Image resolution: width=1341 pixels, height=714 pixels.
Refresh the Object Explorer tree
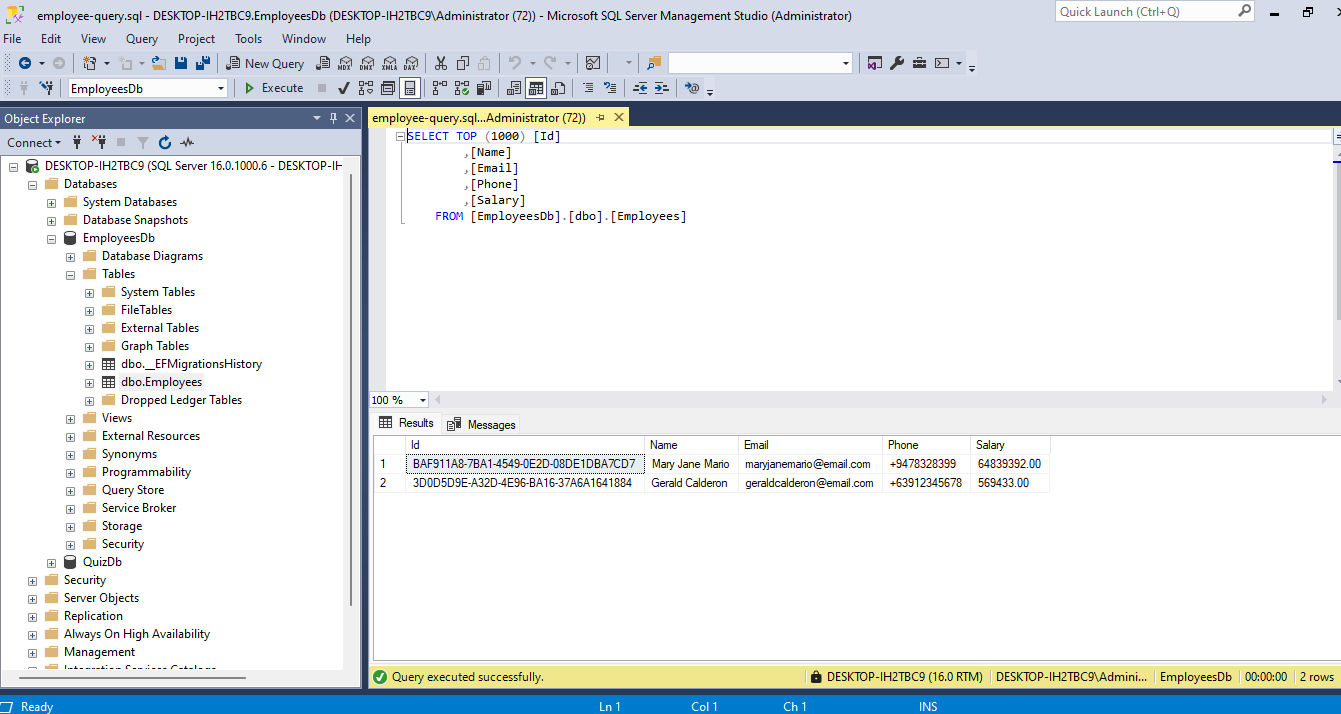[165, 142]
